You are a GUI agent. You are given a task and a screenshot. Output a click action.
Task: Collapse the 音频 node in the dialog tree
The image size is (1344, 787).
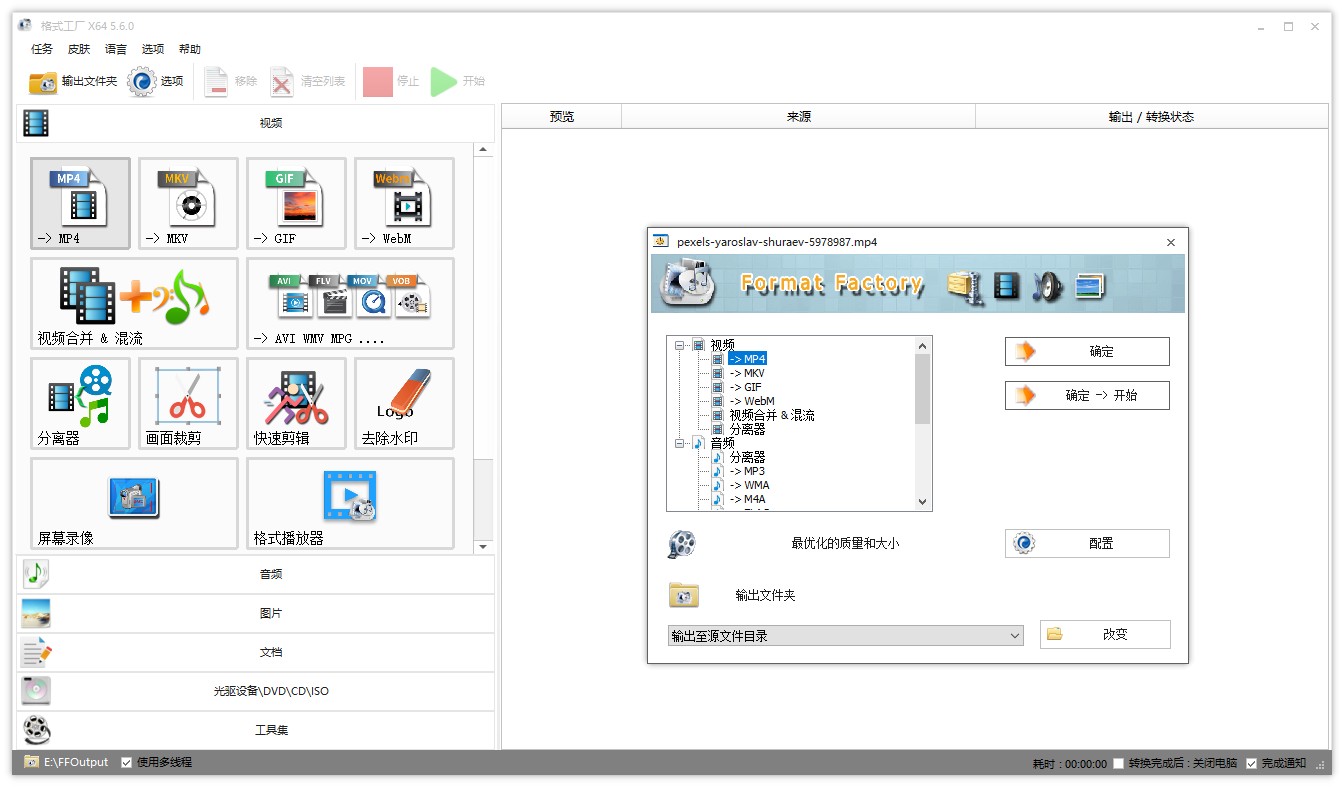[x=680, y=443]
